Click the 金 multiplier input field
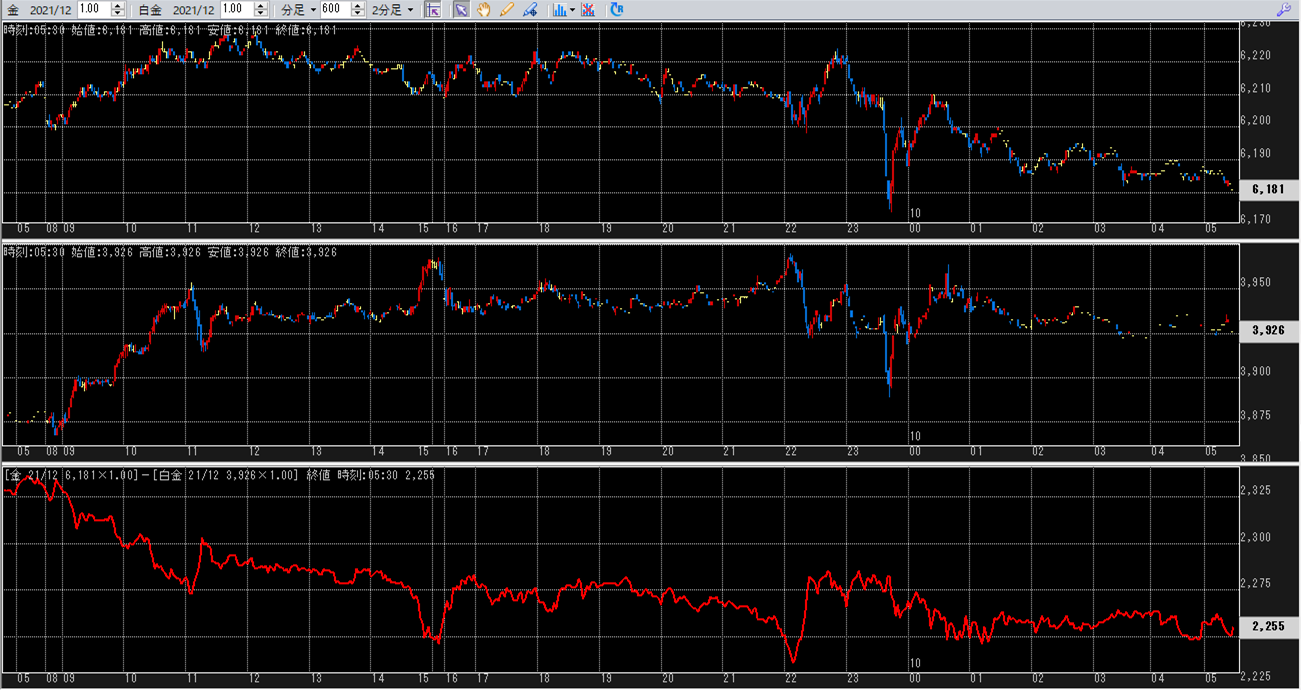Image resolution: width=1301 pixels, height=690 pixels. point(93,10)
